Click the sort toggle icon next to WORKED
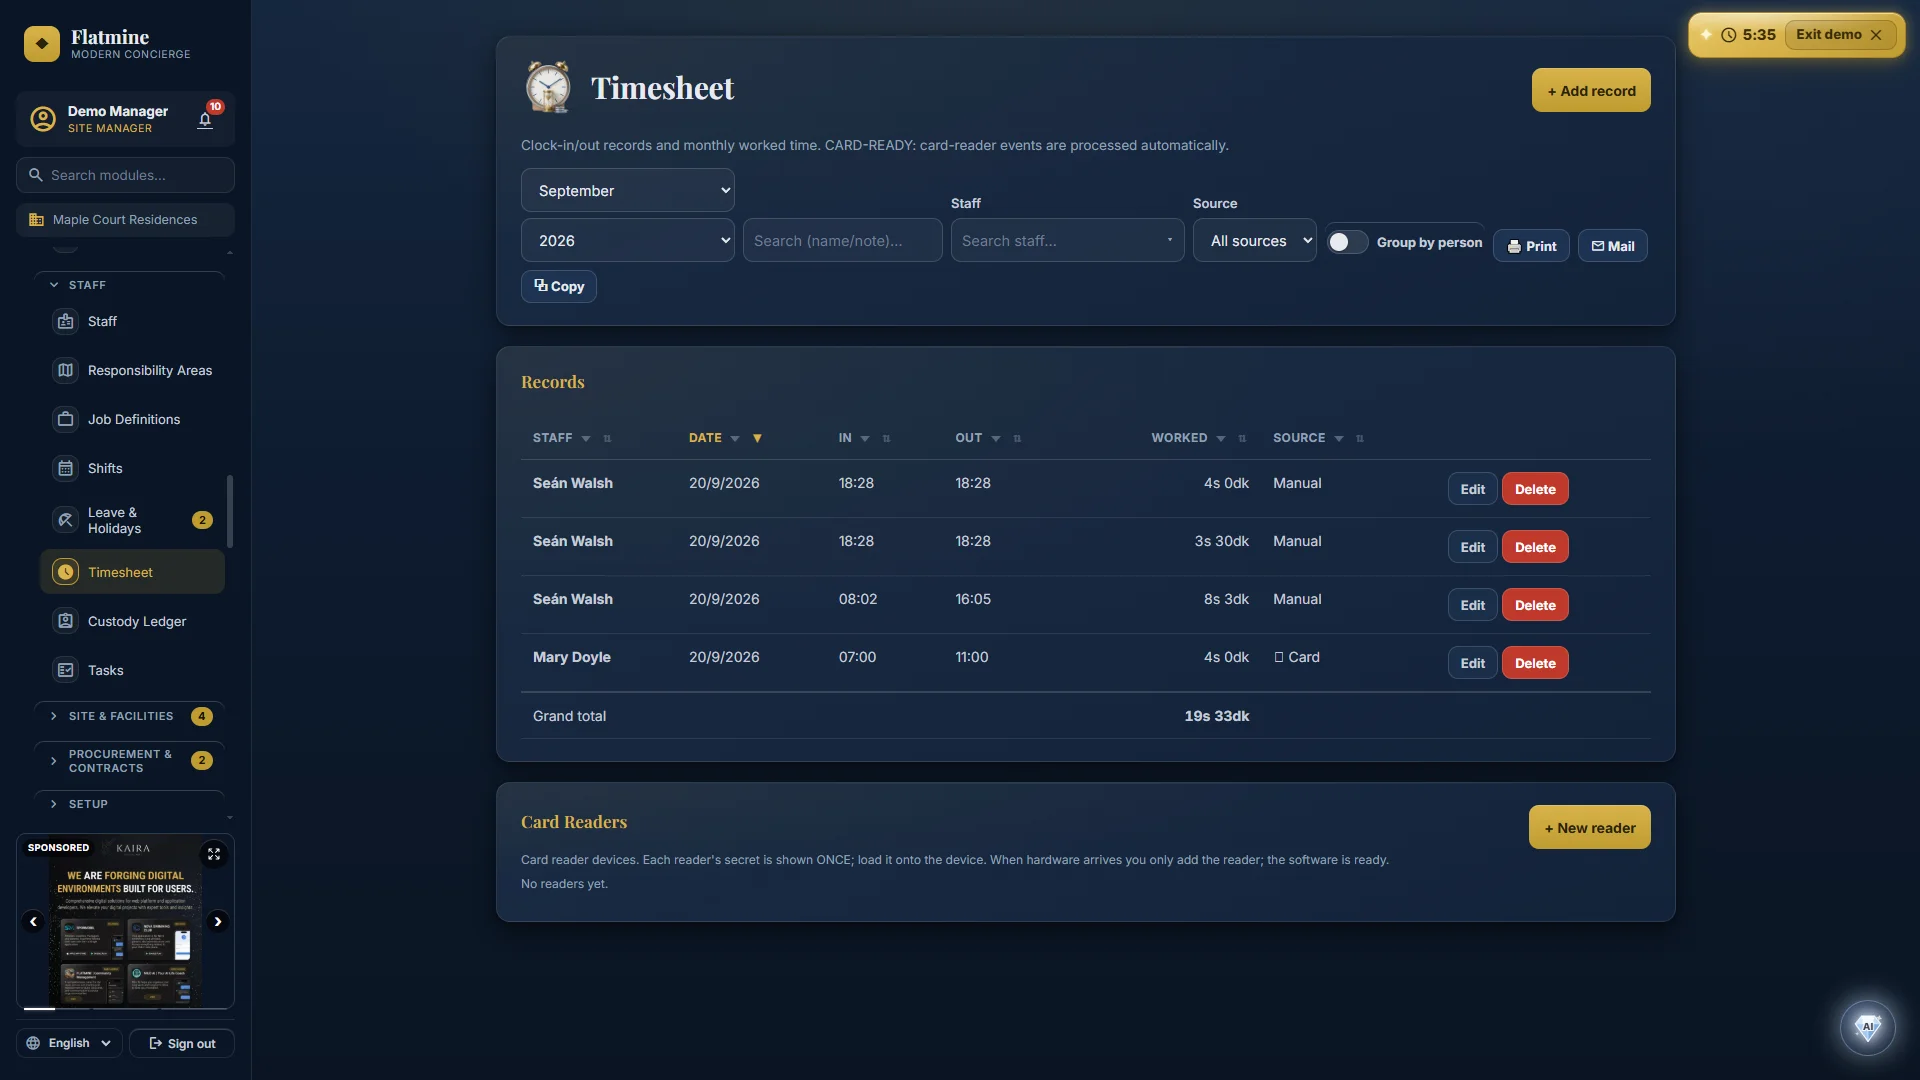The width and height of the screenshot is (1920, 1080). (1242, 439)
